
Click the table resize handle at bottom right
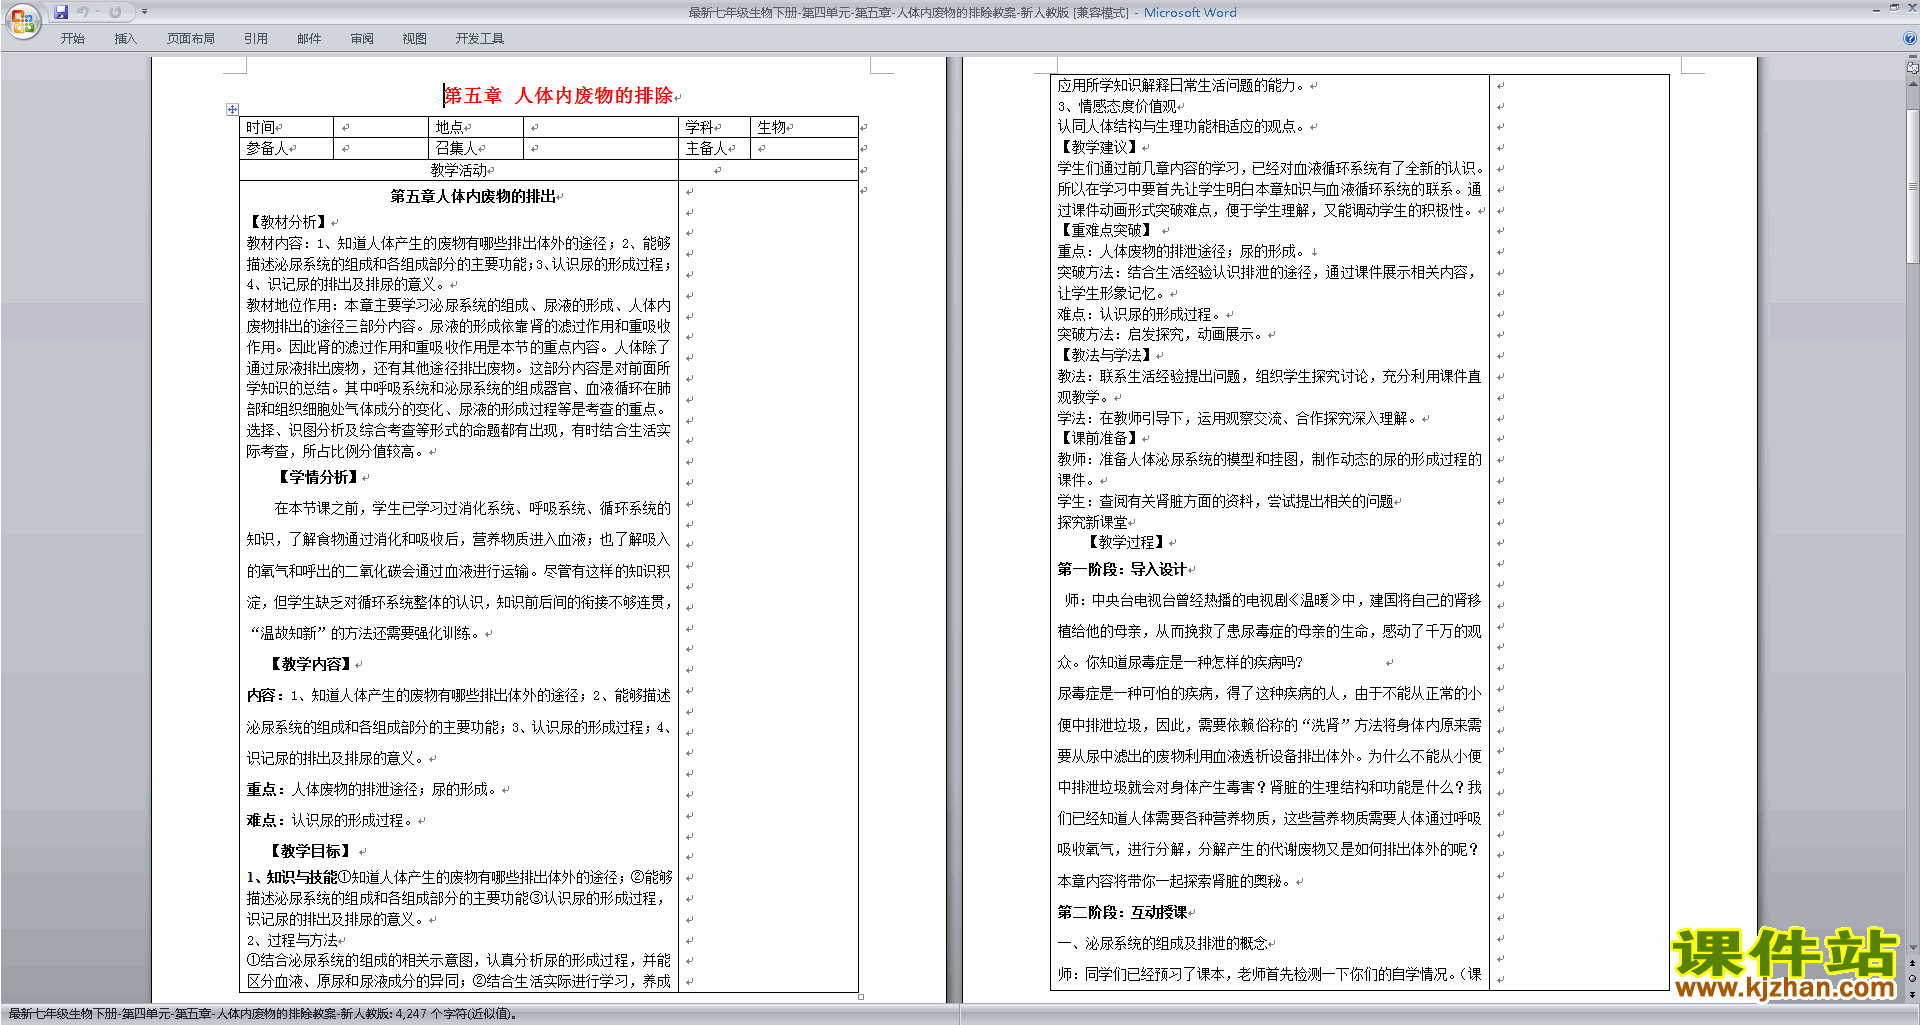pyautogui.click(x=861, y=996)
